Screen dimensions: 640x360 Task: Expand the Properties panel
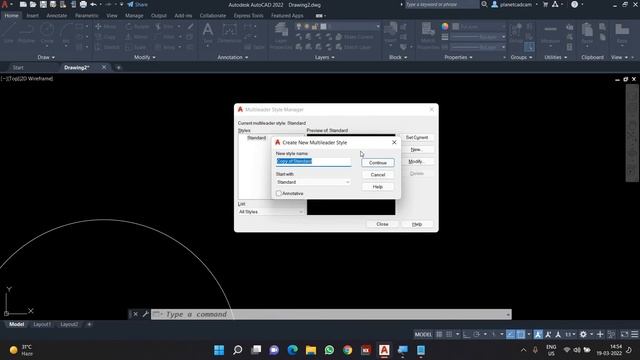458,58
